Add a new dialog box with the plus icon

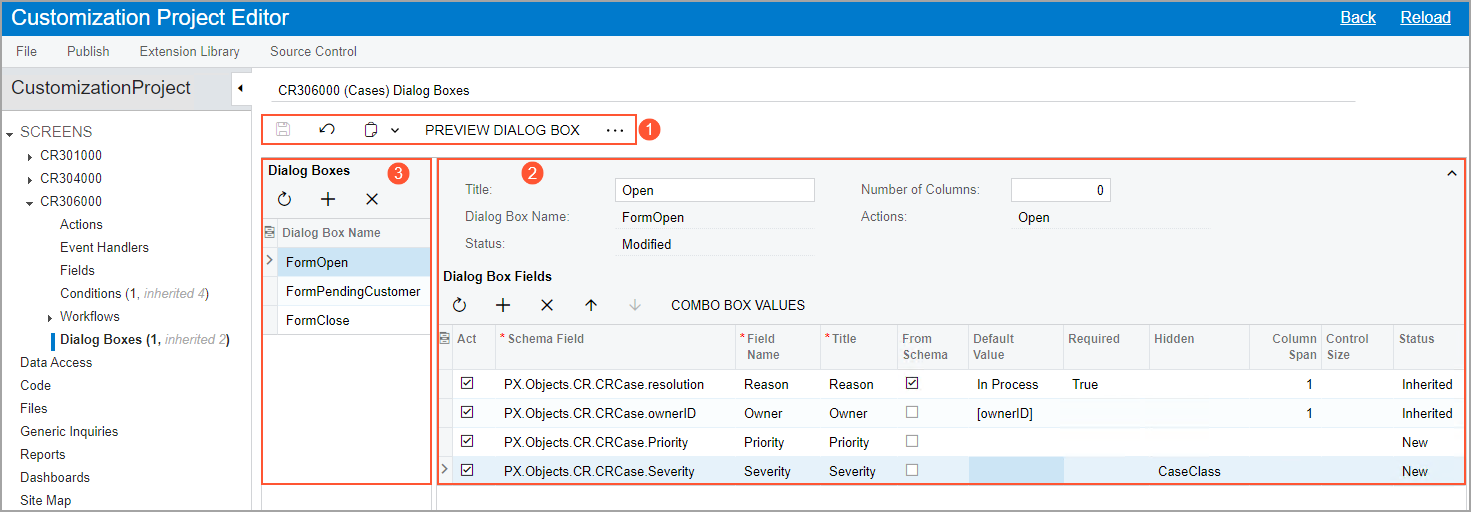coord(328,199)
